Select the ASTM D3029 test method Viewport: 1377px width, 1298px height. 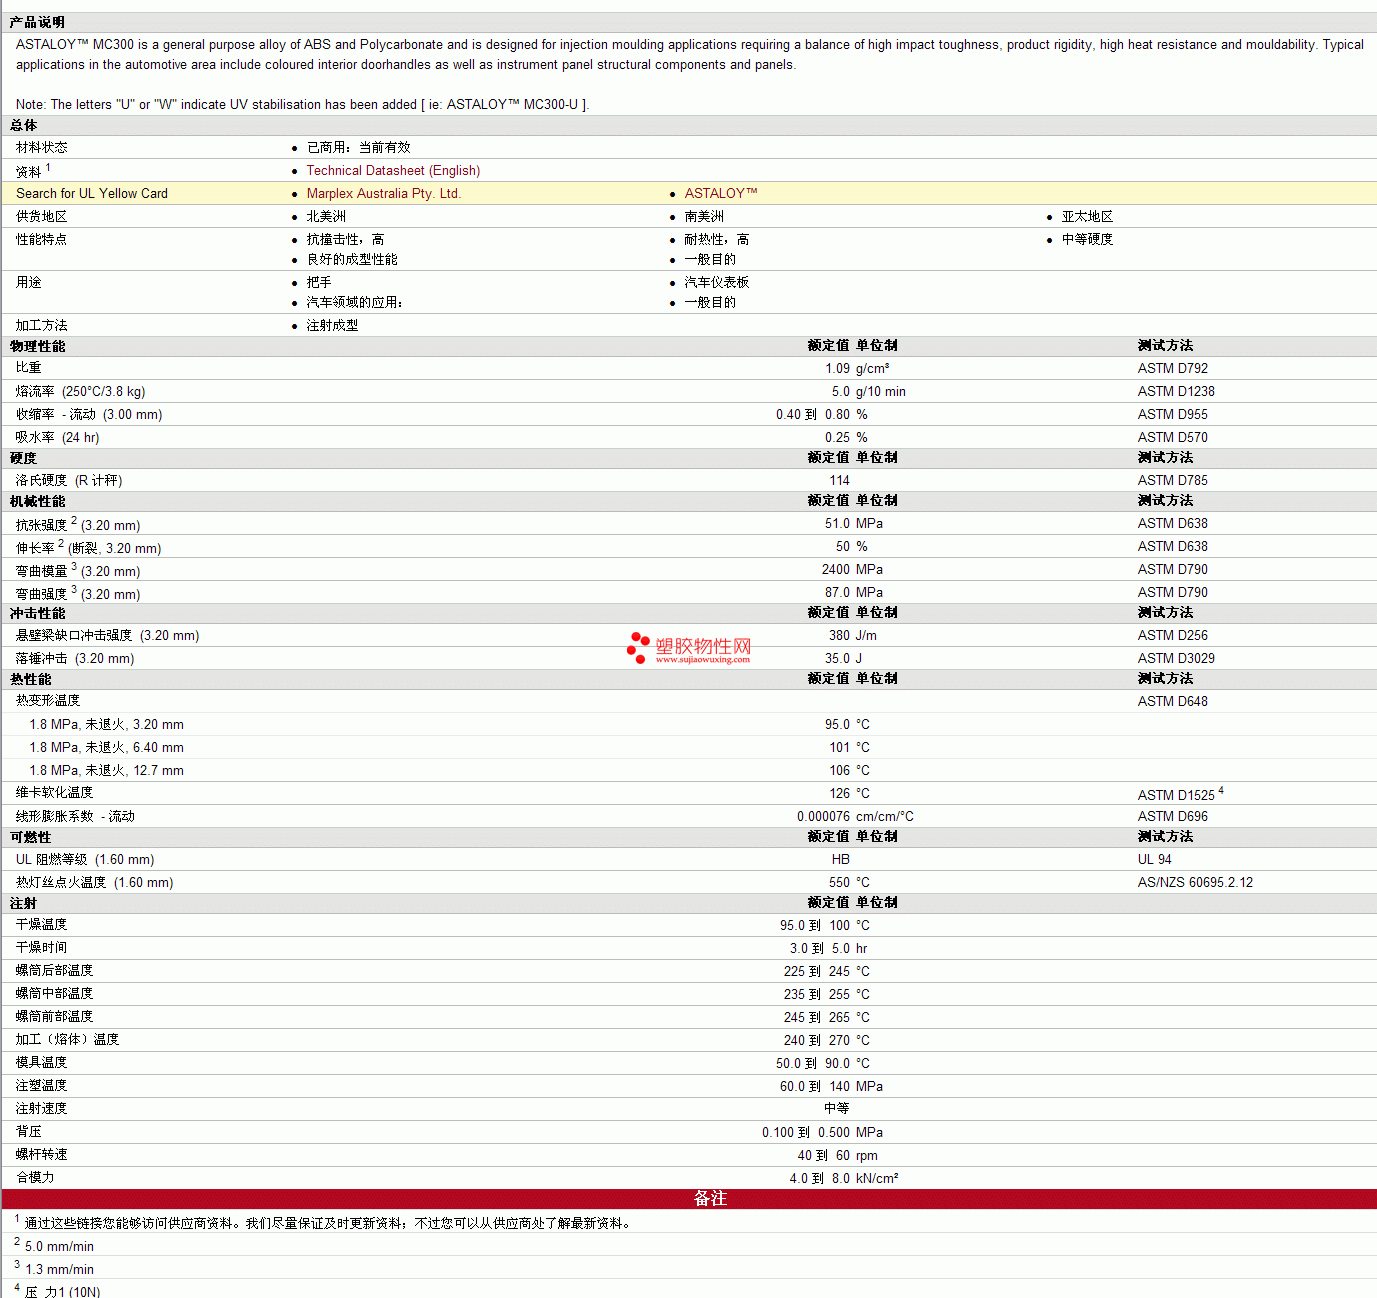[1176, 659]
